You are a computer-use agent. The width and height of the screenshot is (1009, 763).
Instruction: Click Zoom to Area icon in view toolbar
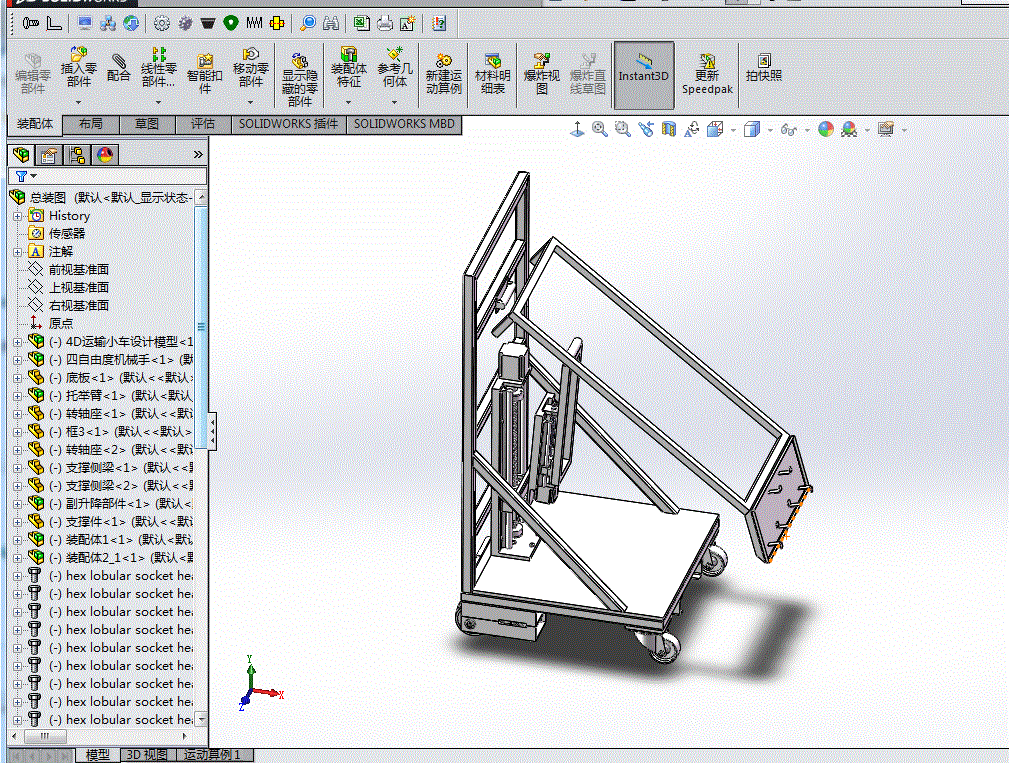click(x=622, y=129)
